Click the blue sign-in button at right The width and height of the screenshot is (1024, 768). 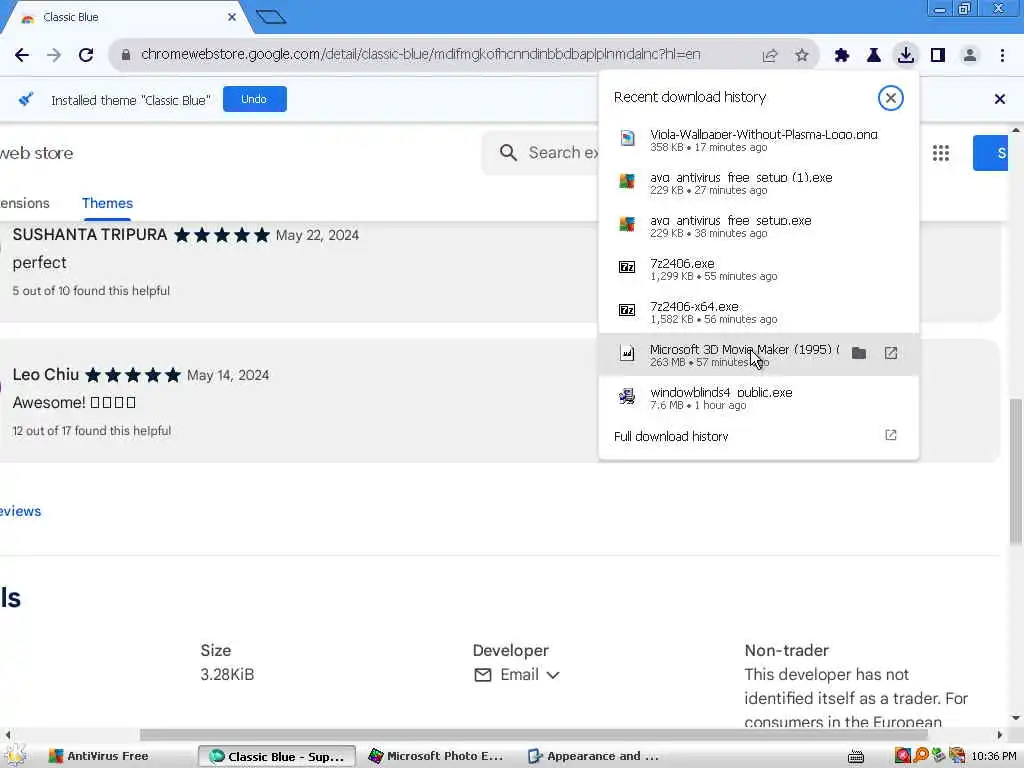tap(991, 153)
